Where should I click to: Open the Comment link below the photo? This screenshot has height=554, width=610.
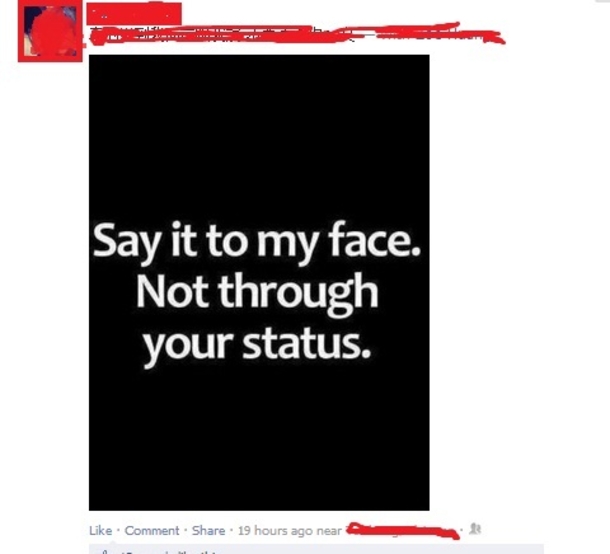[x=152, y=530]
